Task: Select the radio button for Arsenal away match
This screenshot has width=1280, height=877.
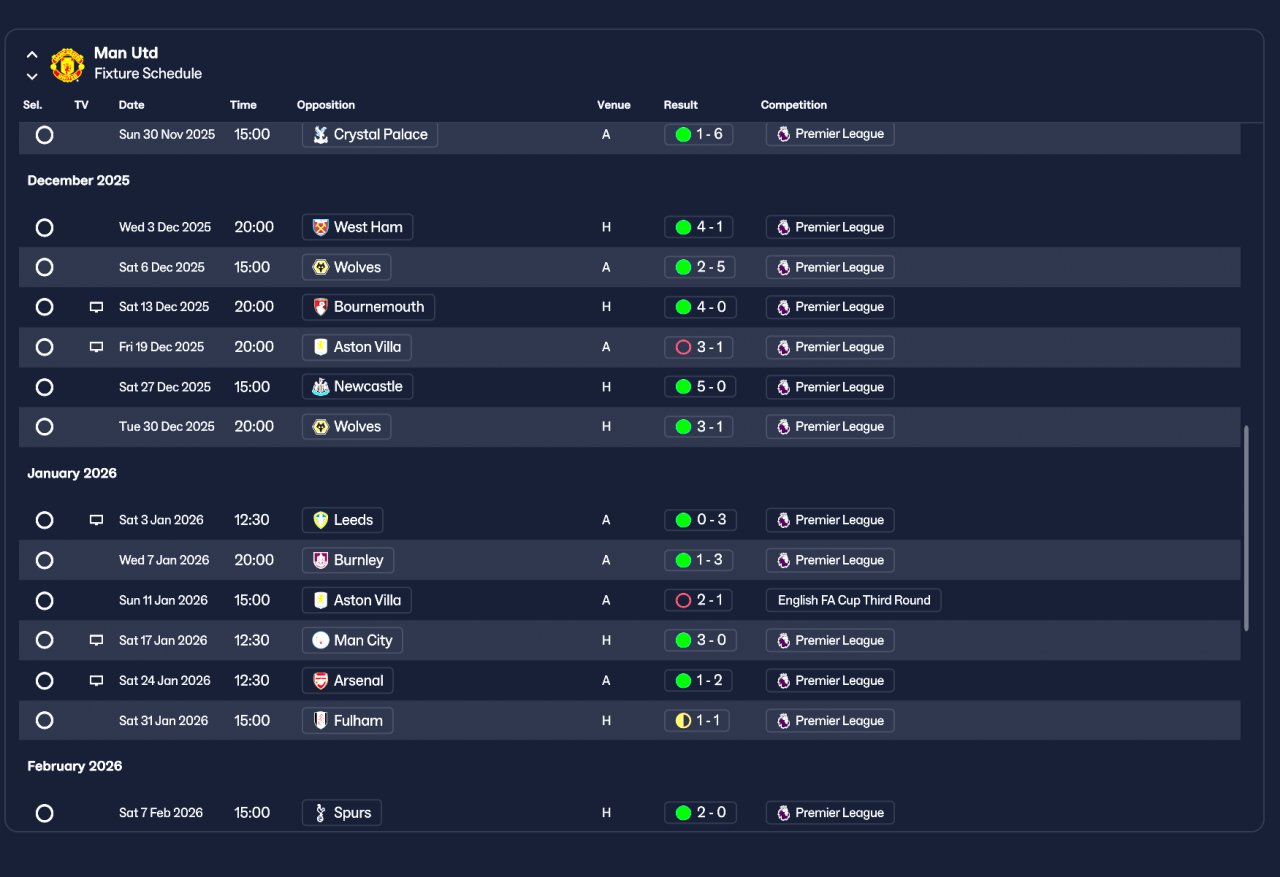Action: pyautogui.click(x=44, y=680)
